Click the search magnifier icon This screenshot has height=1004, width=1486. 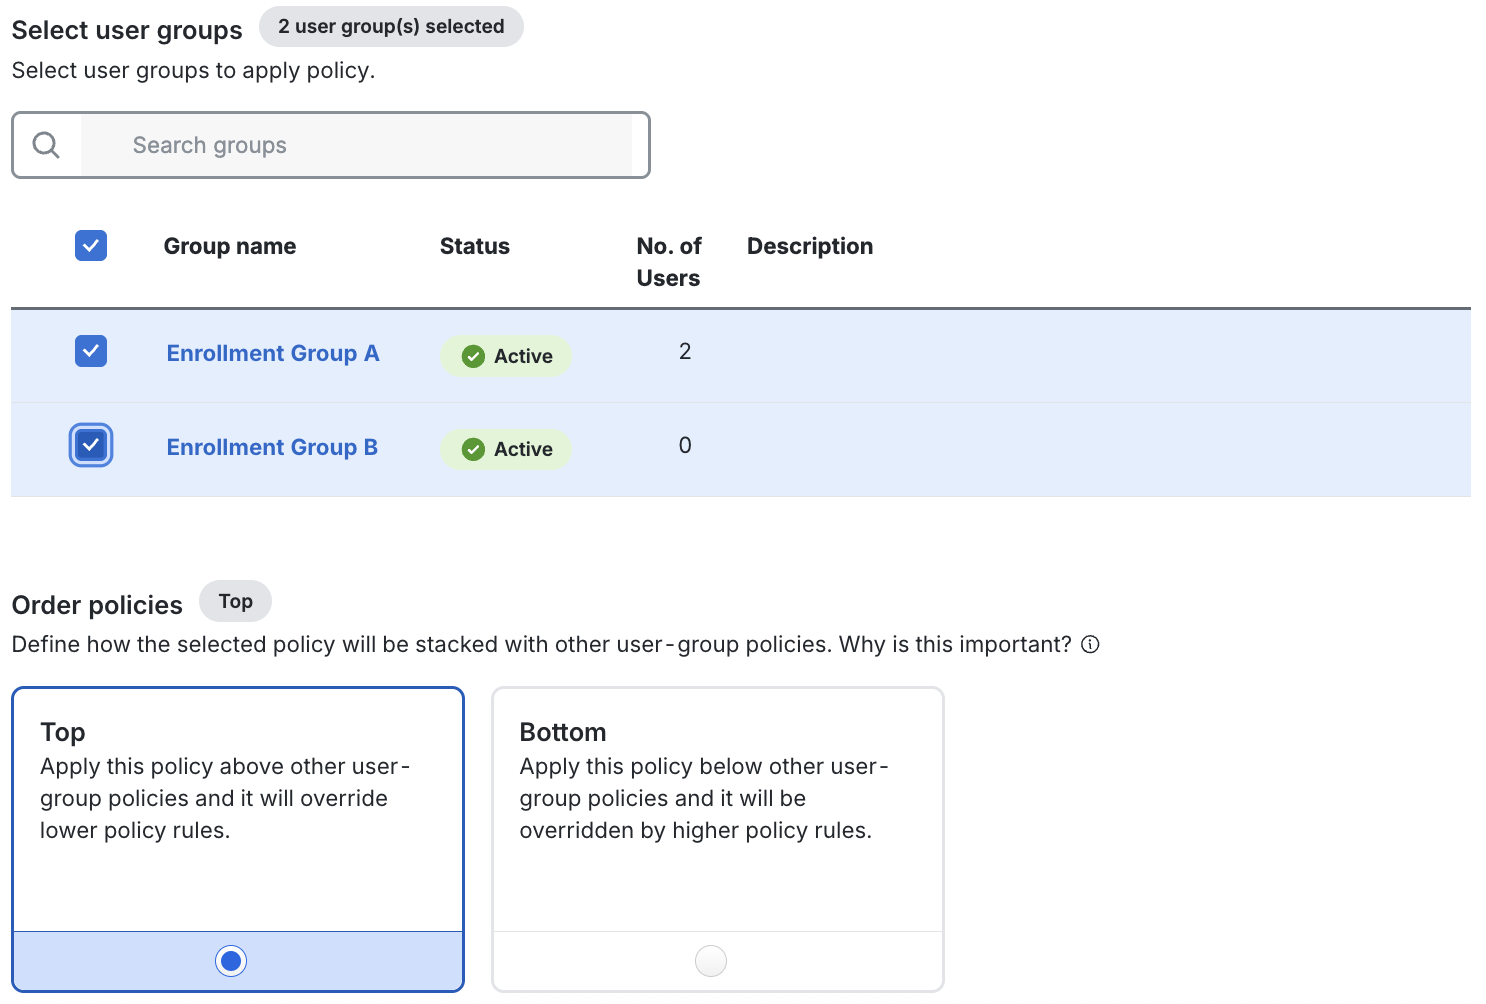(x=46, y=145)
